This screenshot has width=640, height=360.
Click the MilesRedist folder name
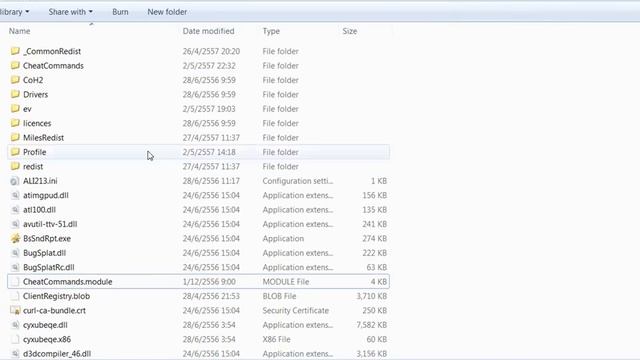point(43,138)
